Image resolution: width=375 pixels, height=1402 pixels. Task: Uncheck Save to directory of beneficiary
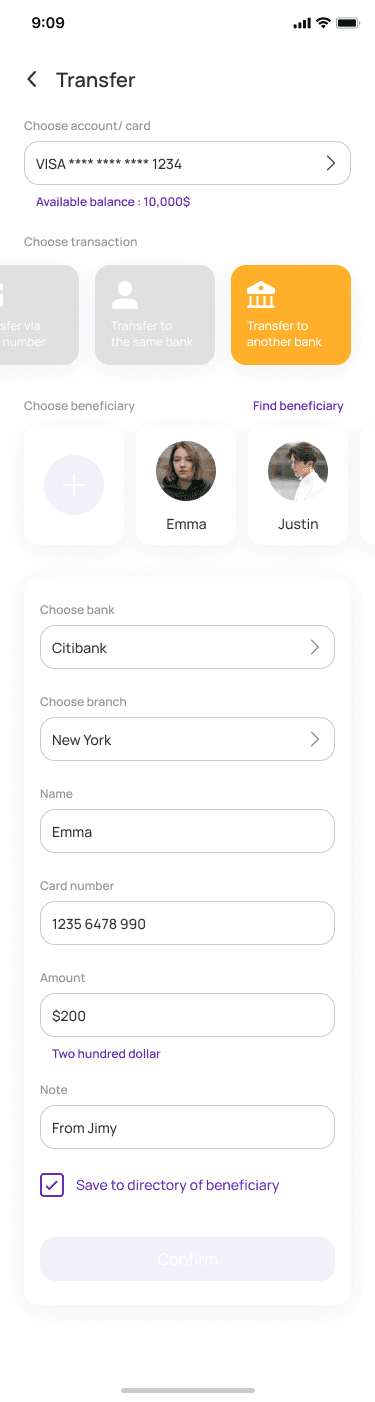pyautogui.click(x=52, y=1185)
